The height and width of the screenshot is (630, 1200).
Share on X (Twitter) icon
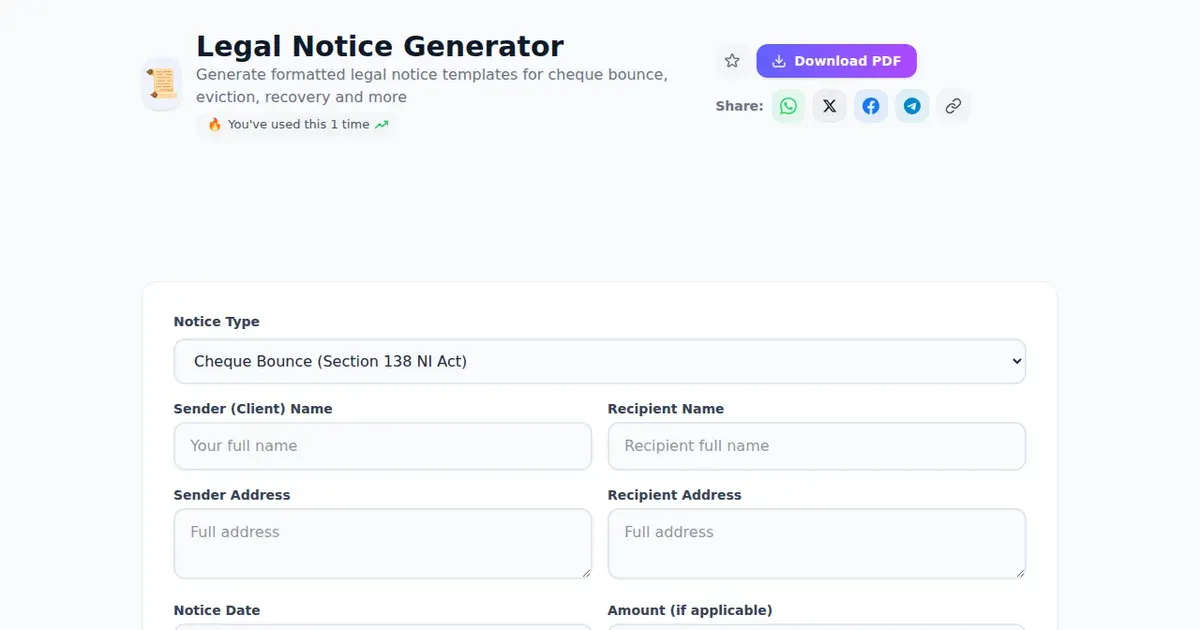tap(830, 106)
